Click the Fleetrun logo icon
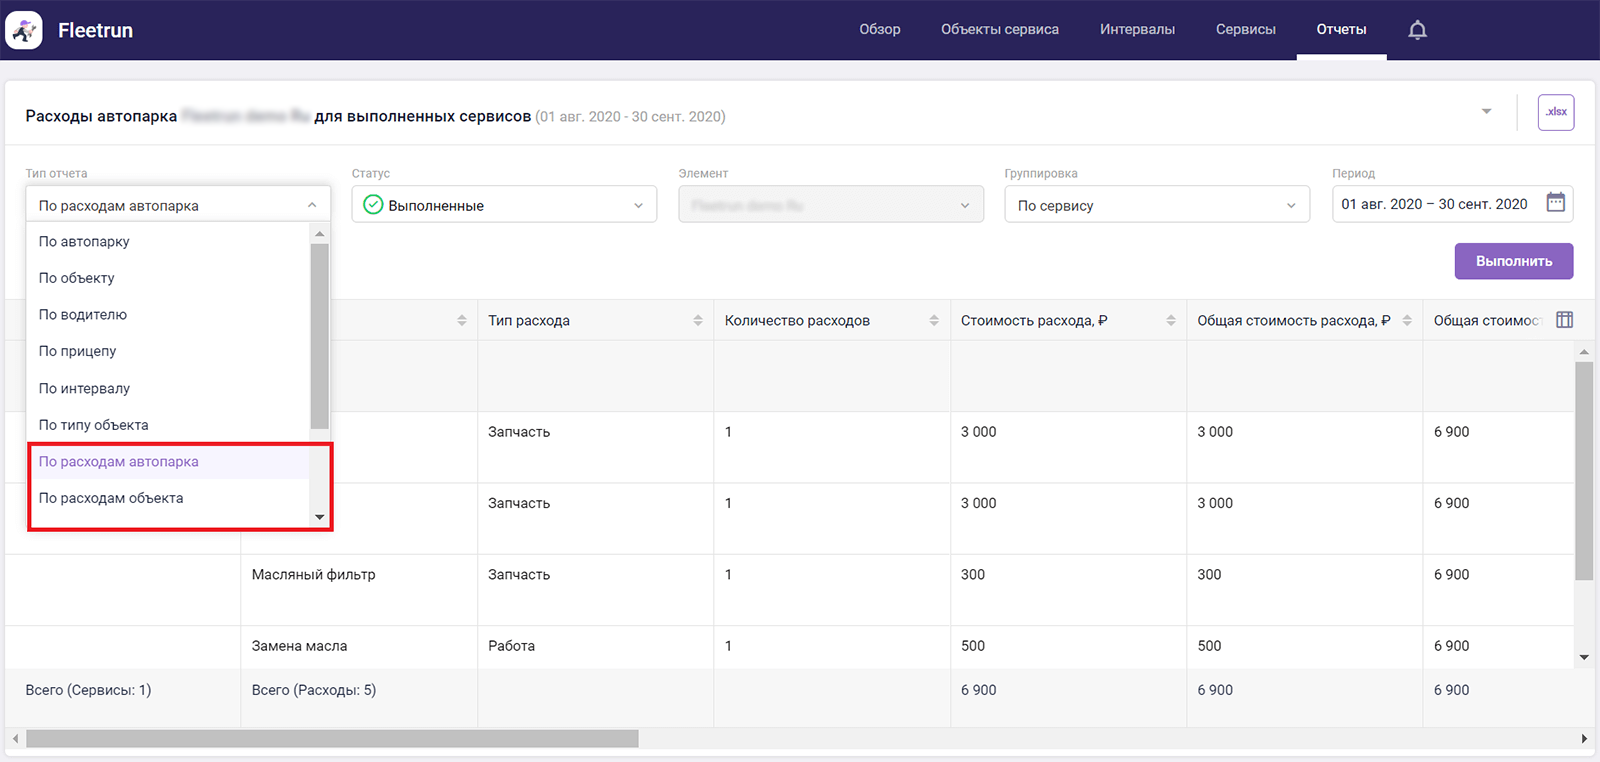 [x=24, y=30]
